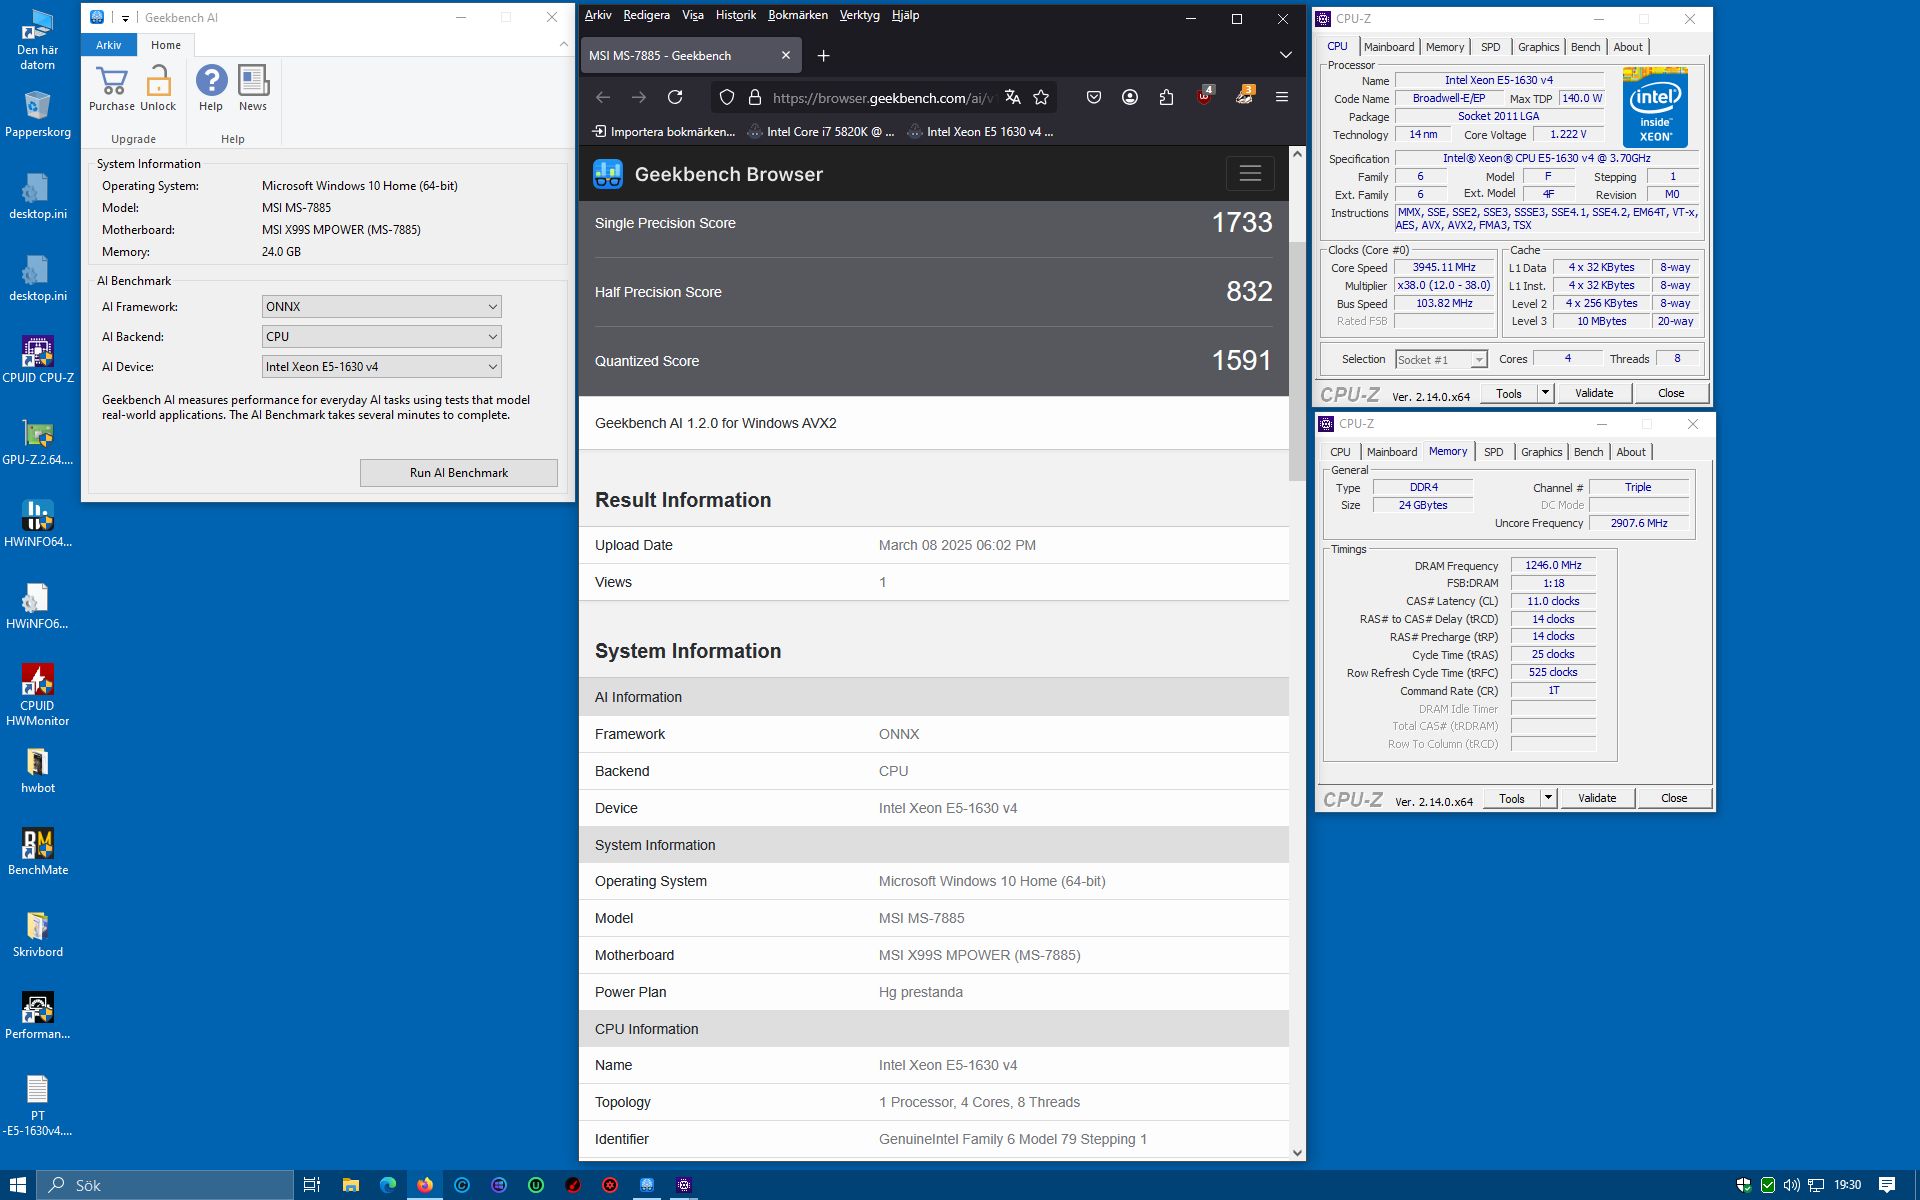Click Run AI Benchmark button
Screen dimensions: 1920x1200
pyautogui.click(x=459, y=473)
